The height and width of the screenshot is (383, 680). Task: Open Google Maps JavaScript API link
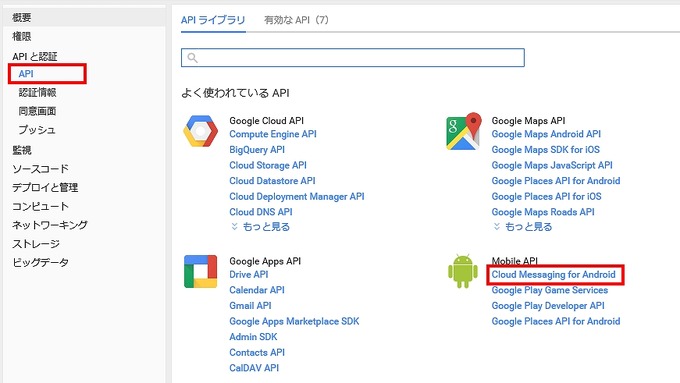[552, 165]
